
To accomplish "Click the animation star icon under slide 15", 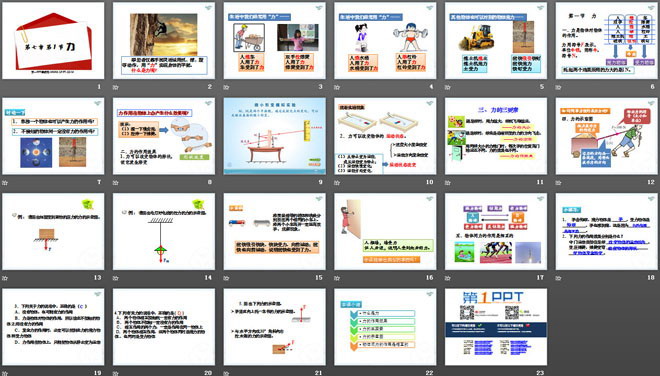I will coord(226,278).
